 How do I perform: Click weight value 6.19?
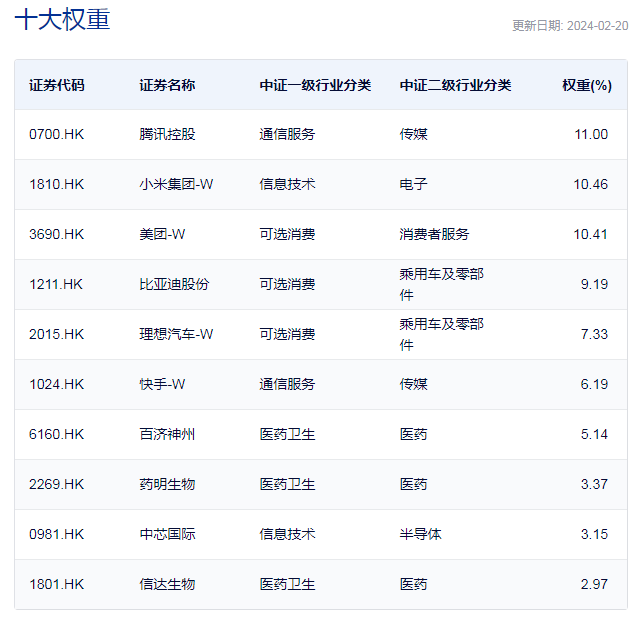pyautogui.click(x=594, y=384)
